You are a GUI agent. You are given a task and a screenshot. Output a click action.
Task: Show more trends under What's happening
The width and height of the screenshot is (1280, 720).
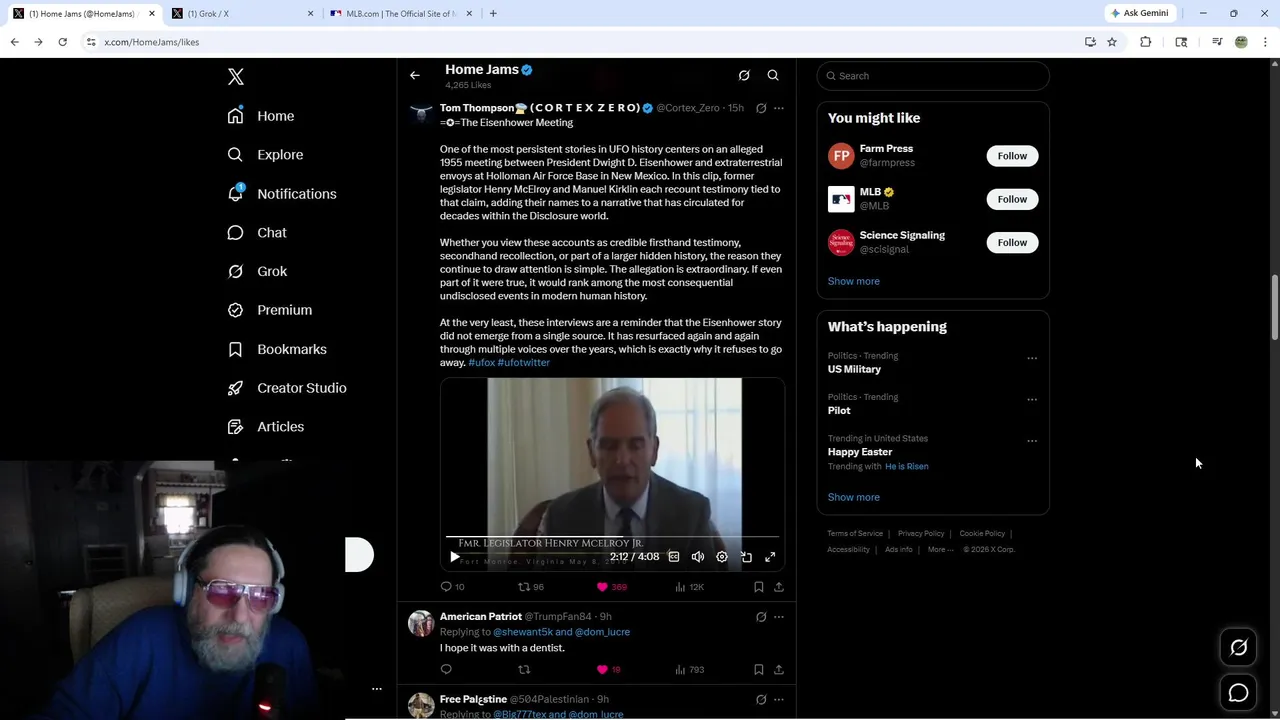click(x=854, y=497)
